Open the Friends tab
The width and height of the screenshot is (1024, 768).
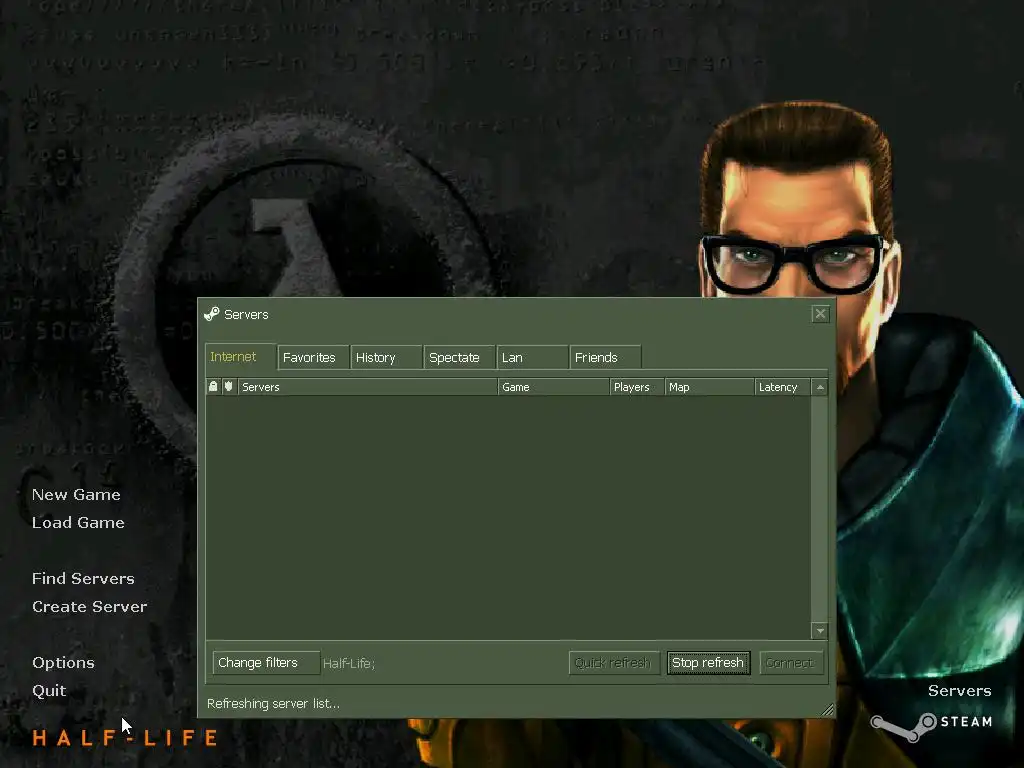(x=605, y=358)
